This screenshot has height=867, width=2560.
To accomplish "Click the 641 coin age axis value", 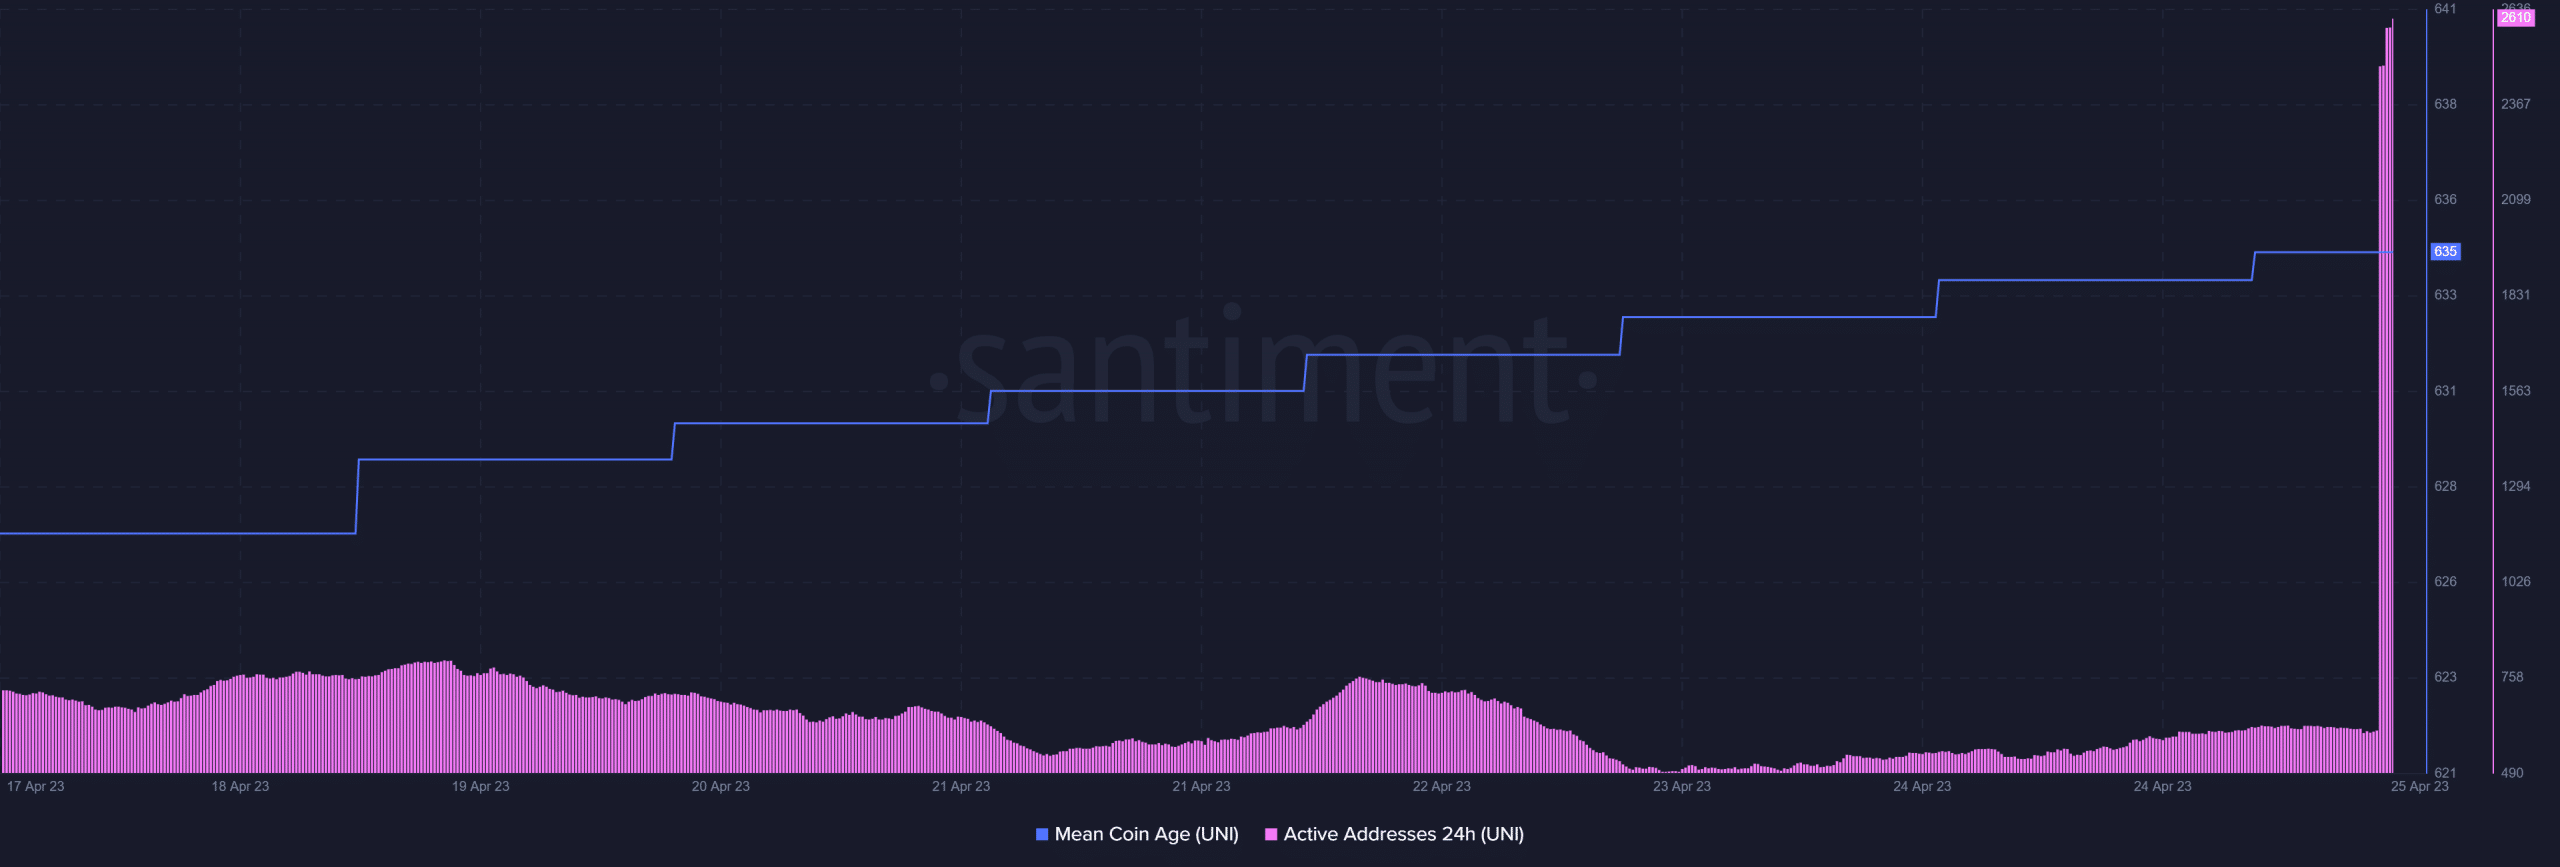I will point(2445,9).
